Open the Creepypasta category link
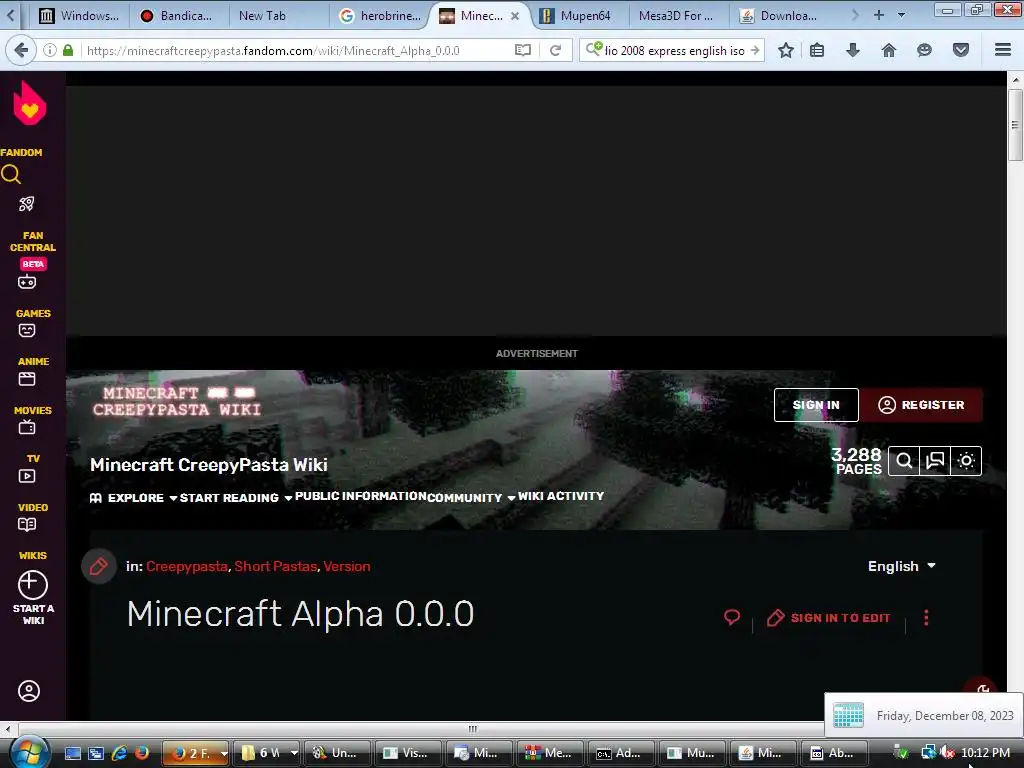Viewport: 1024px width, 768px height. coord(187,566)
